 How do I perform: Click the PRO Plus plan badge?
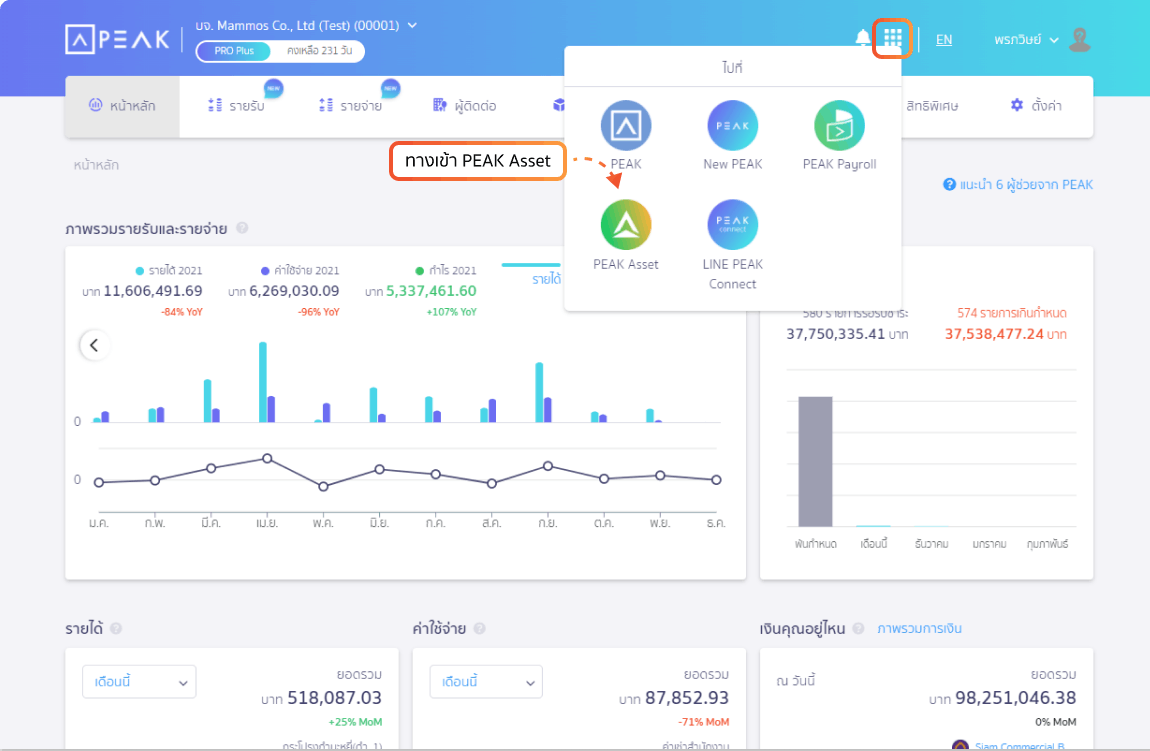tap(234, 51)
